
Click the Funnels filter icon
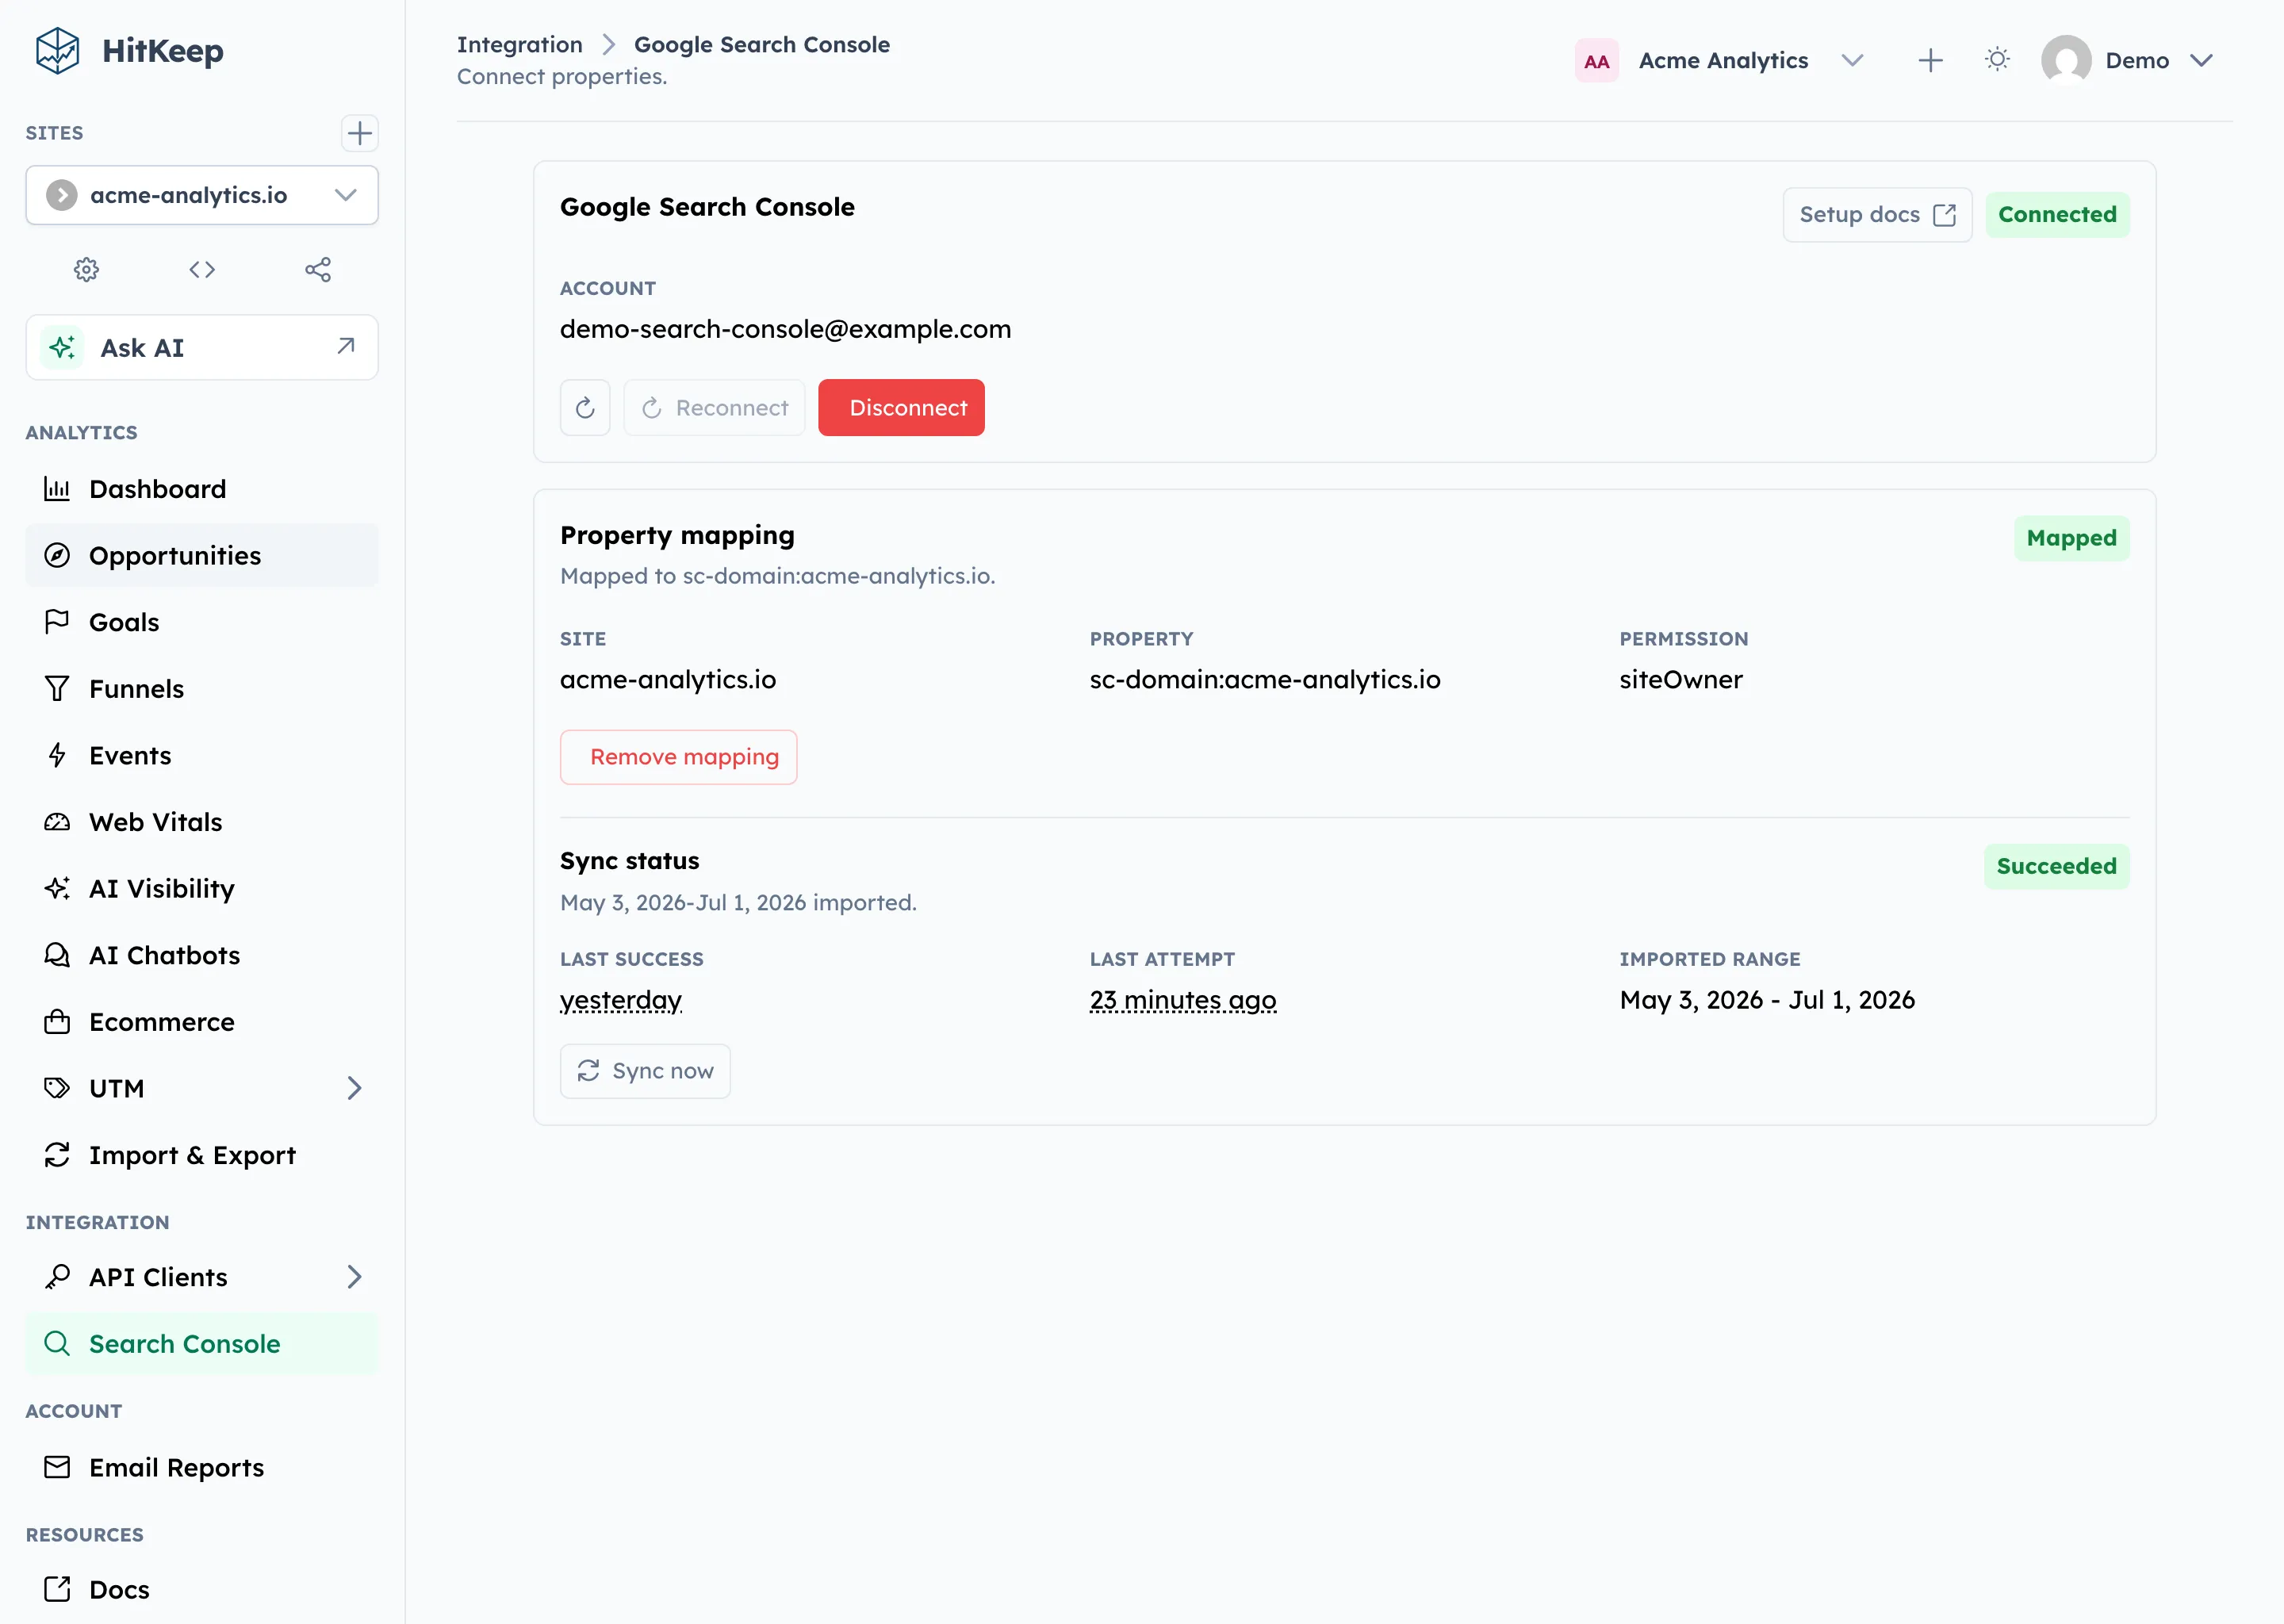coord(57,689)
